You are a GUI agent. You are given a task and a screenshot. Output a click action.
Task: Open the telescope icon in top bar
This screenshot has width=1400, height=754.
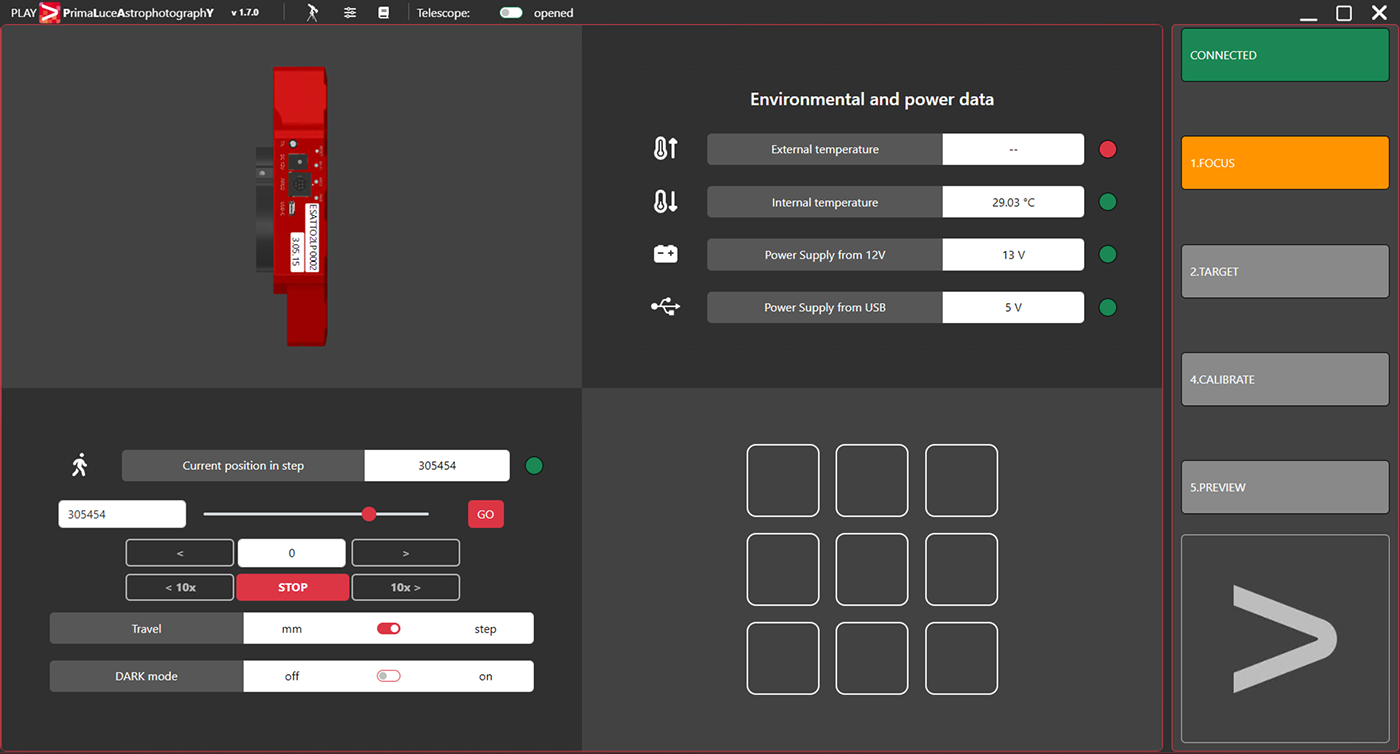pos(313,13)
